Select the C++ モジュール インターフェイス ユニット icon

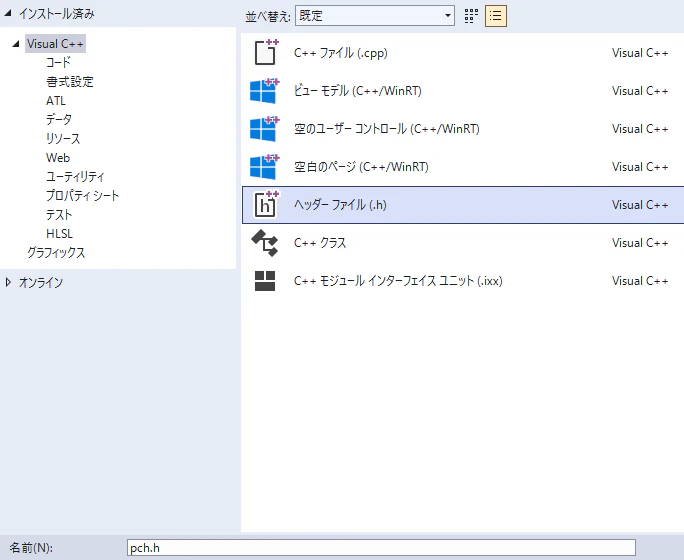tap(265, 281)
